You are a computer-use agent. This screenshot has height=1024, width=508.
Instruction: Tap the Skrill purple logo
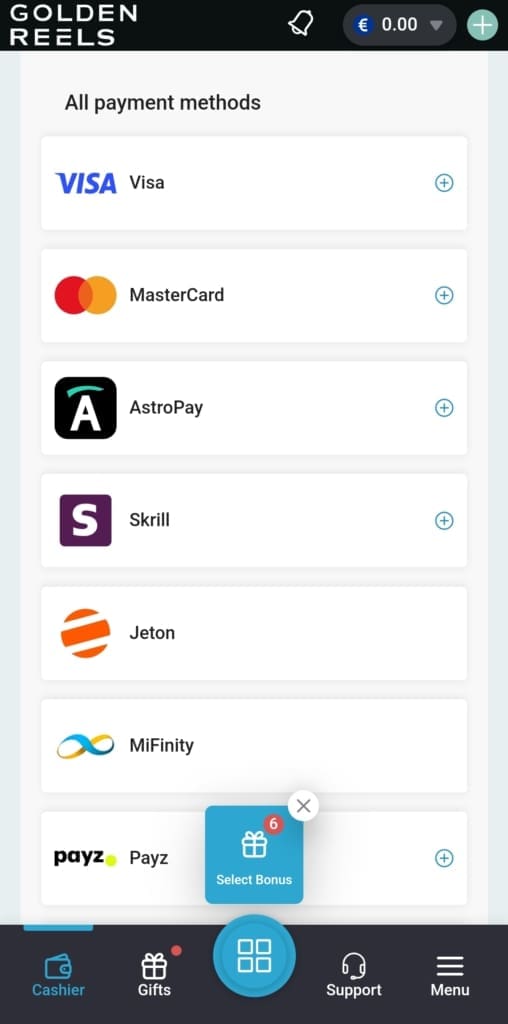86,520
